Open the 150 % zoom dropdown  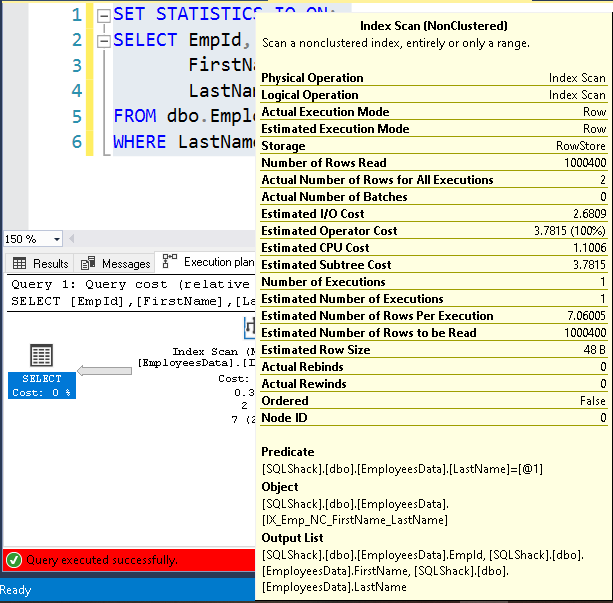57,239
